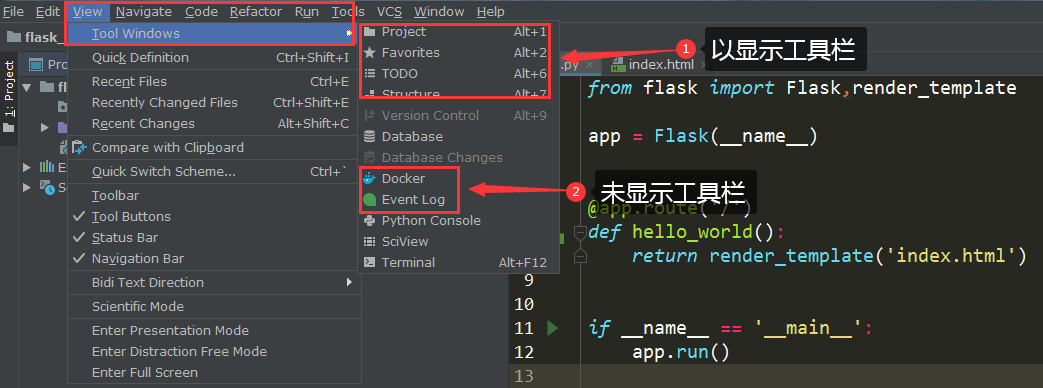Click the folder icon below 1: Project strip
Image resolution: width=1043 pixels, height=388 pixels.
tap(9, 128)
